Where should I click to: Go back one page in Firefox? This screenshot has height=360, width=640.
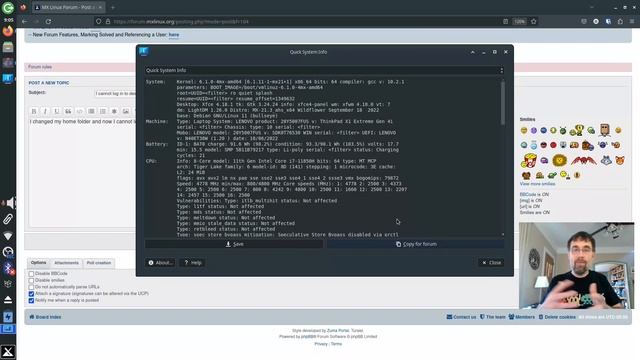24,21
